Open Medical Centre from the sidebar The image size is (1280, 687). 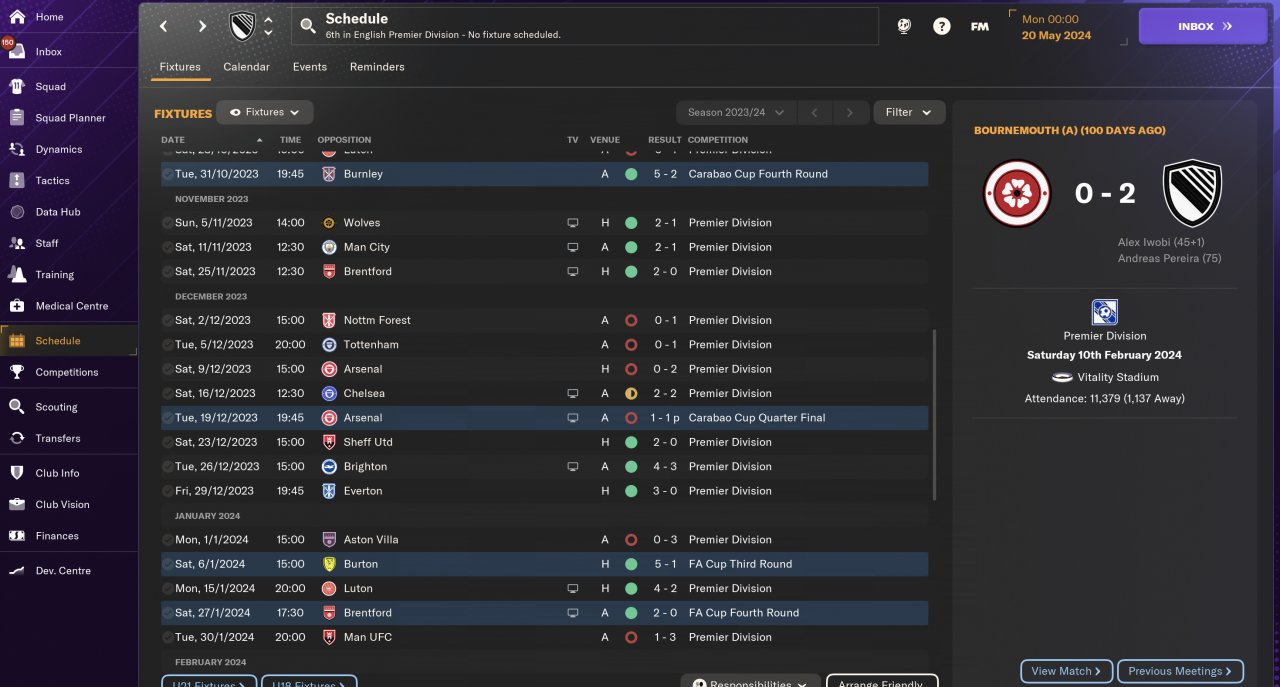(17, 306)
